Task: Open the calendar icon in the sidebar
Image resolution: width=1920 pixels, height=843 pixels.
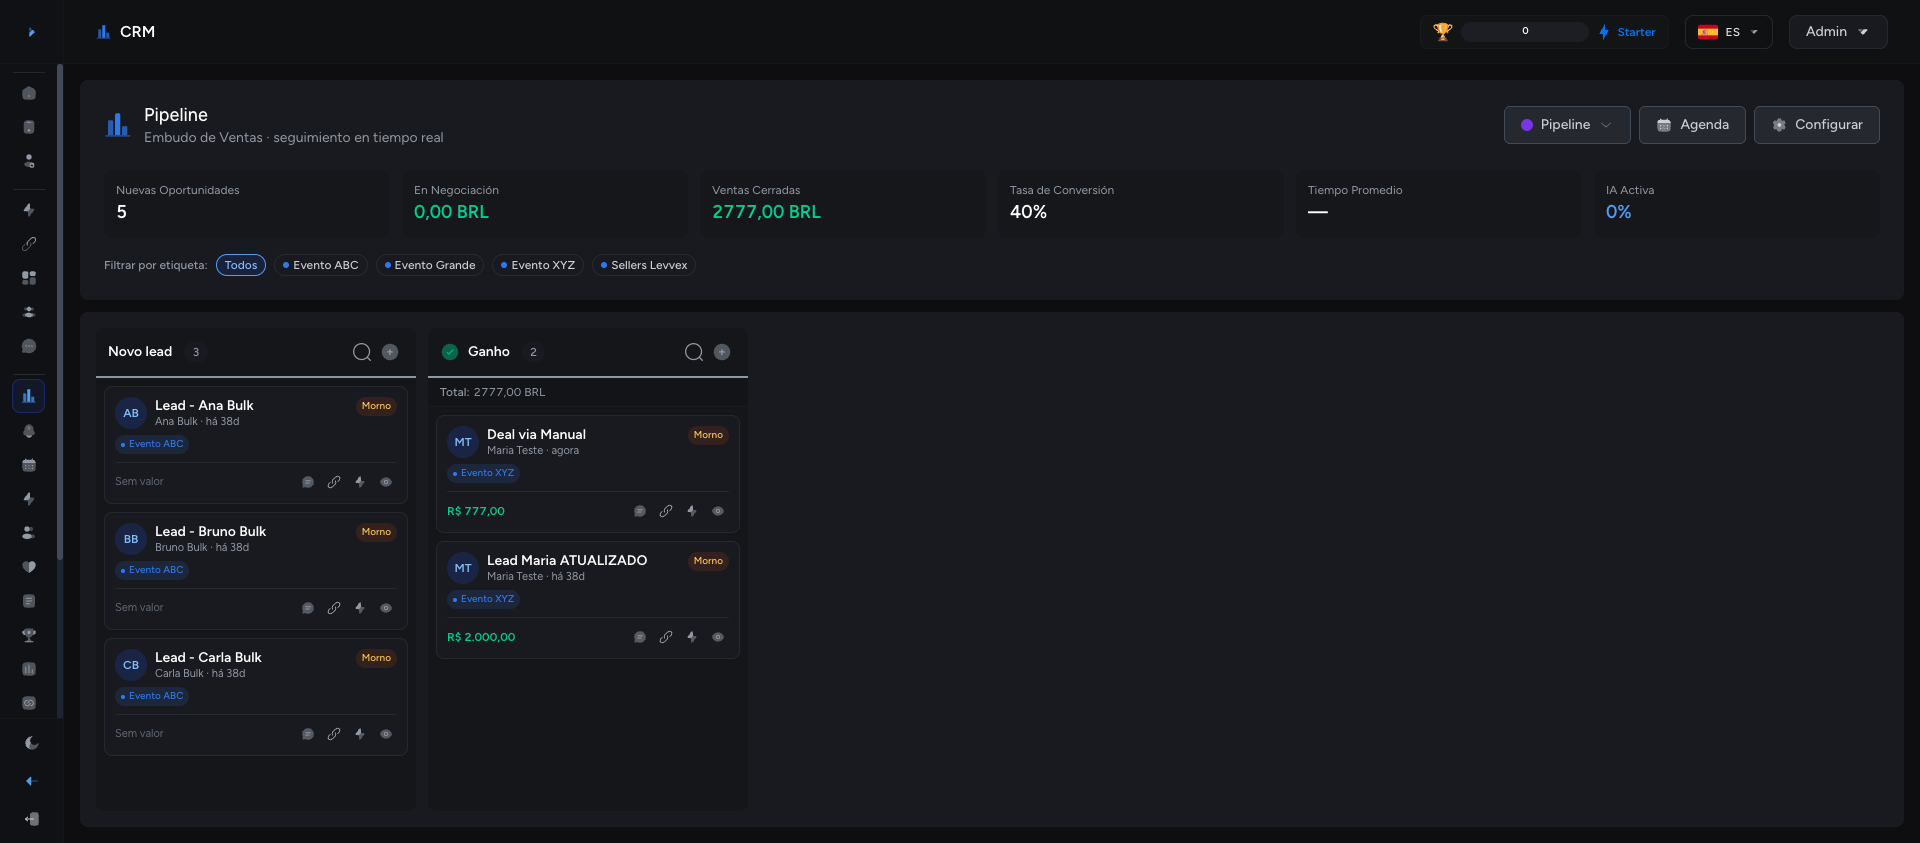Action: [x=29, y=465]
